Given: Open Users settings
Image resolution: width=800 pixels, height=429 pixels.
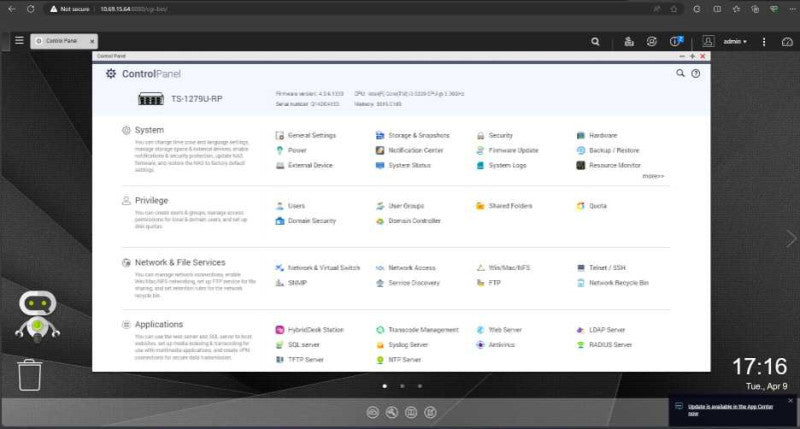Looking at the screenshot, I should 290,206.
